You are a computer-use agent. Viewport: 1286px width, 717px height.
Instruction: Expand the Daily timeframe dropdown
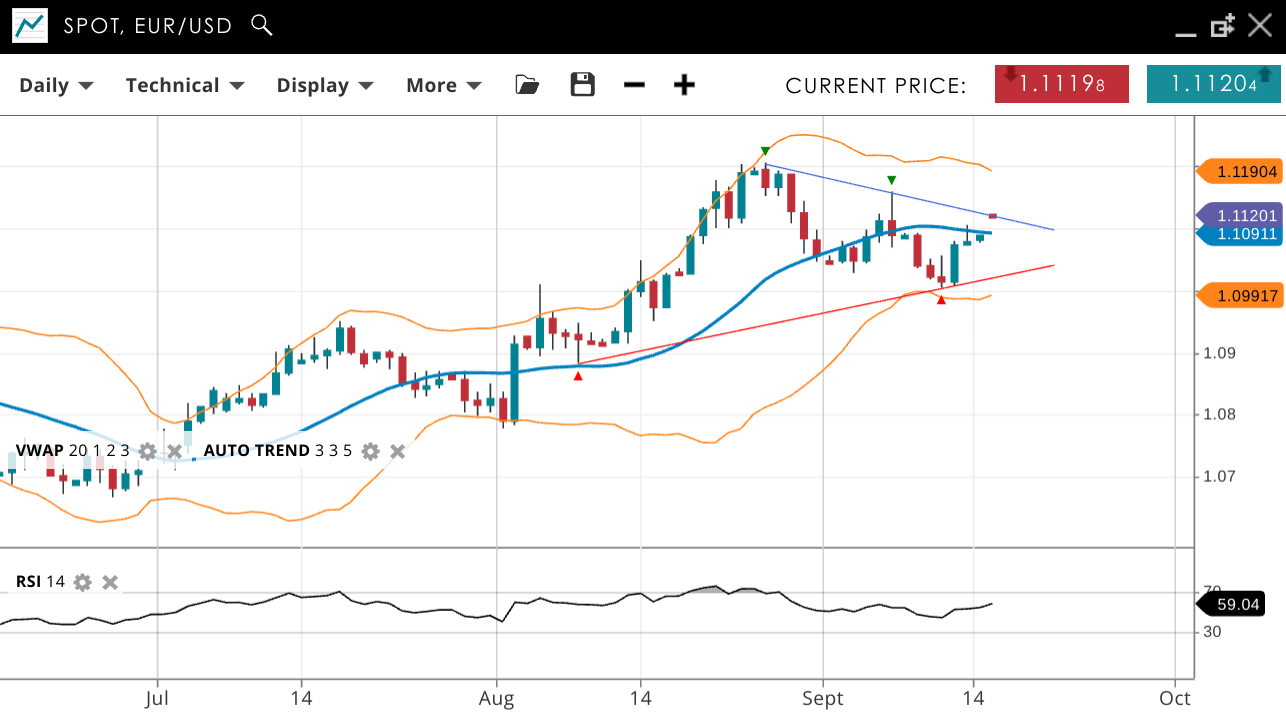tap(56, 86)
